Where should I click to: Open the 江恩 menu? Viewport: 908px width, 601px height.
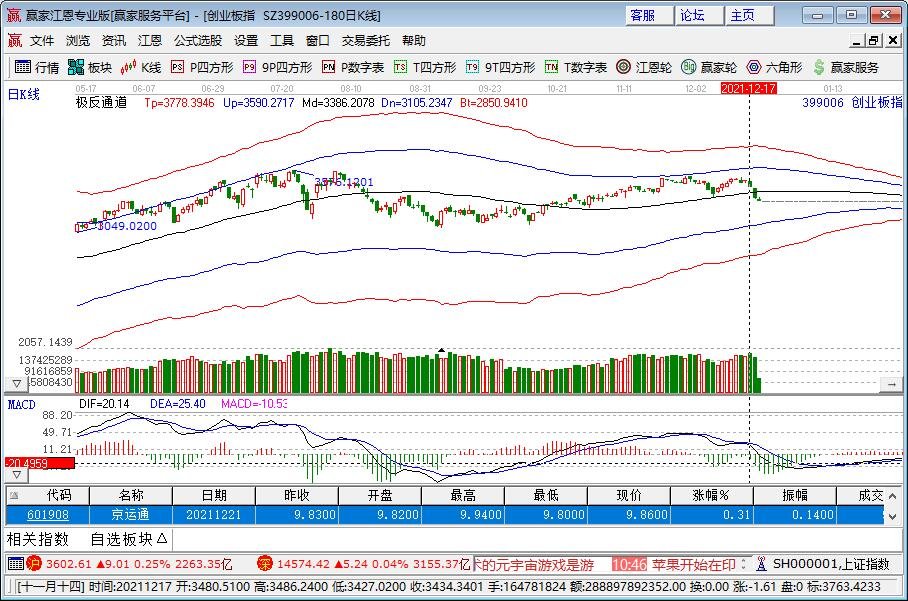149,41
